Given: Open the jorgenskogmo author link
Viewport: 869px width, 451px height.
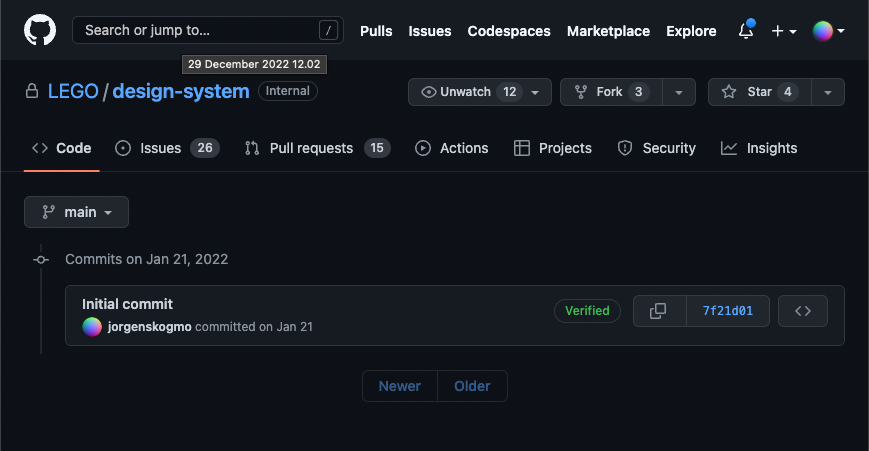Looking at the screenshot, I should pos(150,327).
